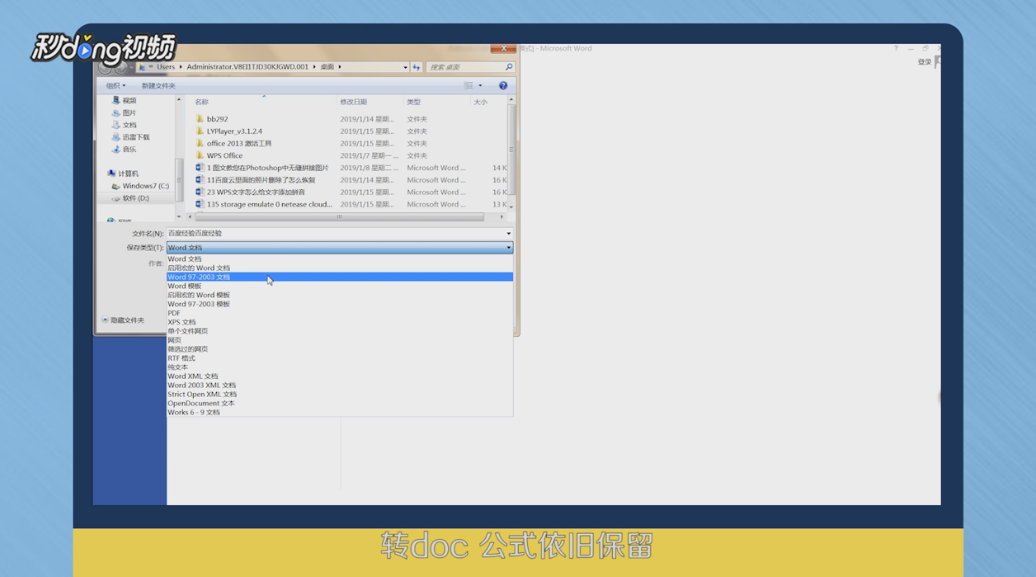Viewport: 1036px width, 577px height.
Task: Click the bb292 folder icon
Action: coord(200,119)
